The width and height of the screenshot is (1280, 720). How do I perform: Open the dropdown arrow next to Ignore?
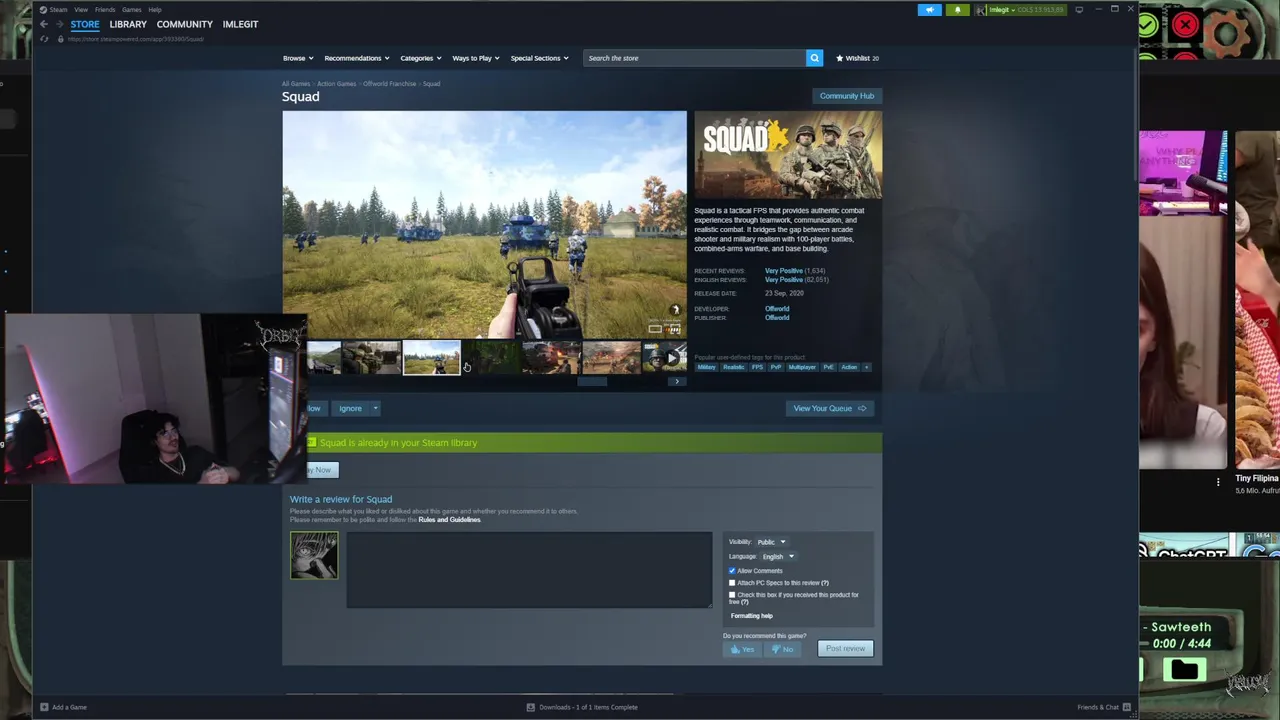click(x=375, y=408)
